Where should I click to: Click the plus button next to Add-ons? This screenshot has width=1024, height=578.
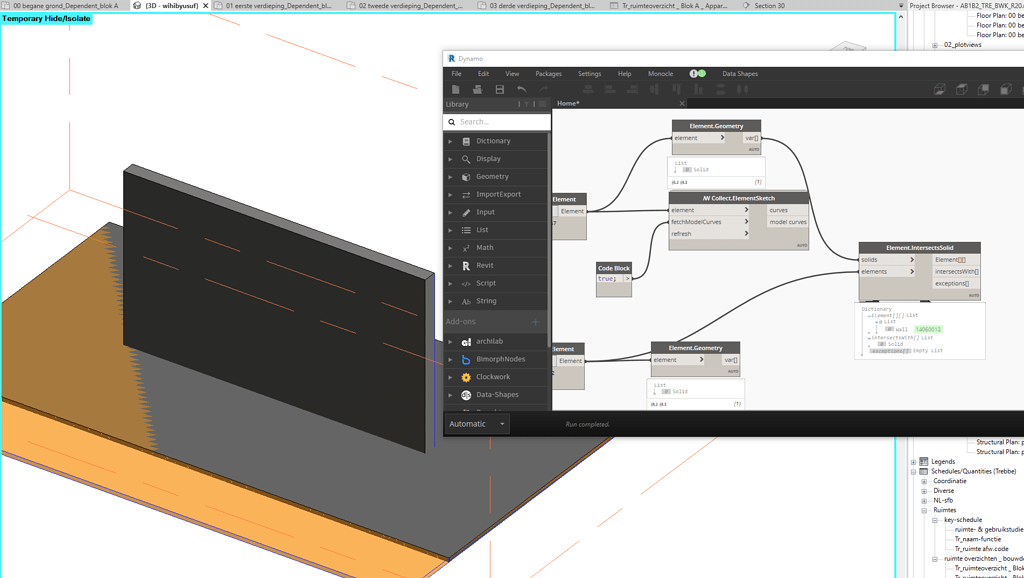pos(535,322)
